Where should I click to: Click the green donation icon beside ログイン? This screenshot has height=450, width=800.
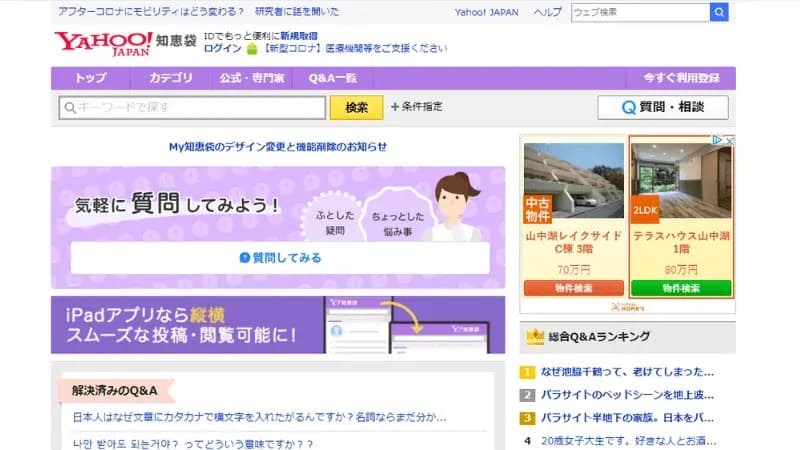point(252,48)
